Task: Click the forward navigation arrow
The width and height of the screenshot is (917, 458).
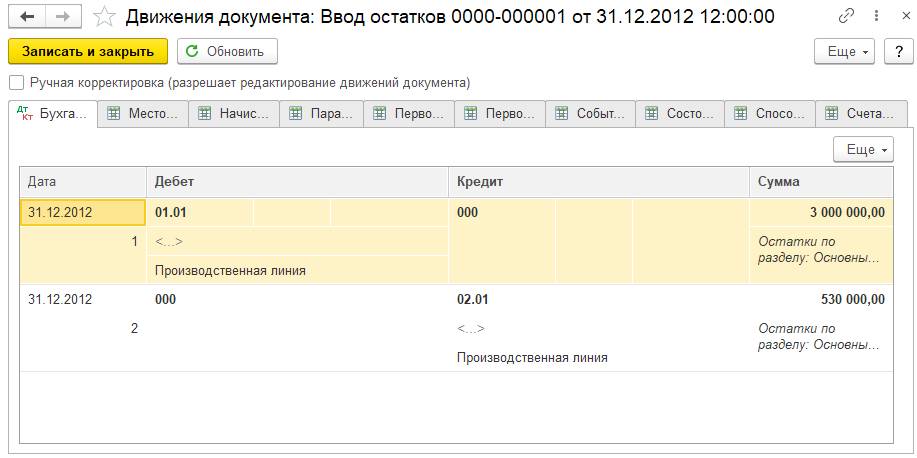Action: (x=62, y=17)
